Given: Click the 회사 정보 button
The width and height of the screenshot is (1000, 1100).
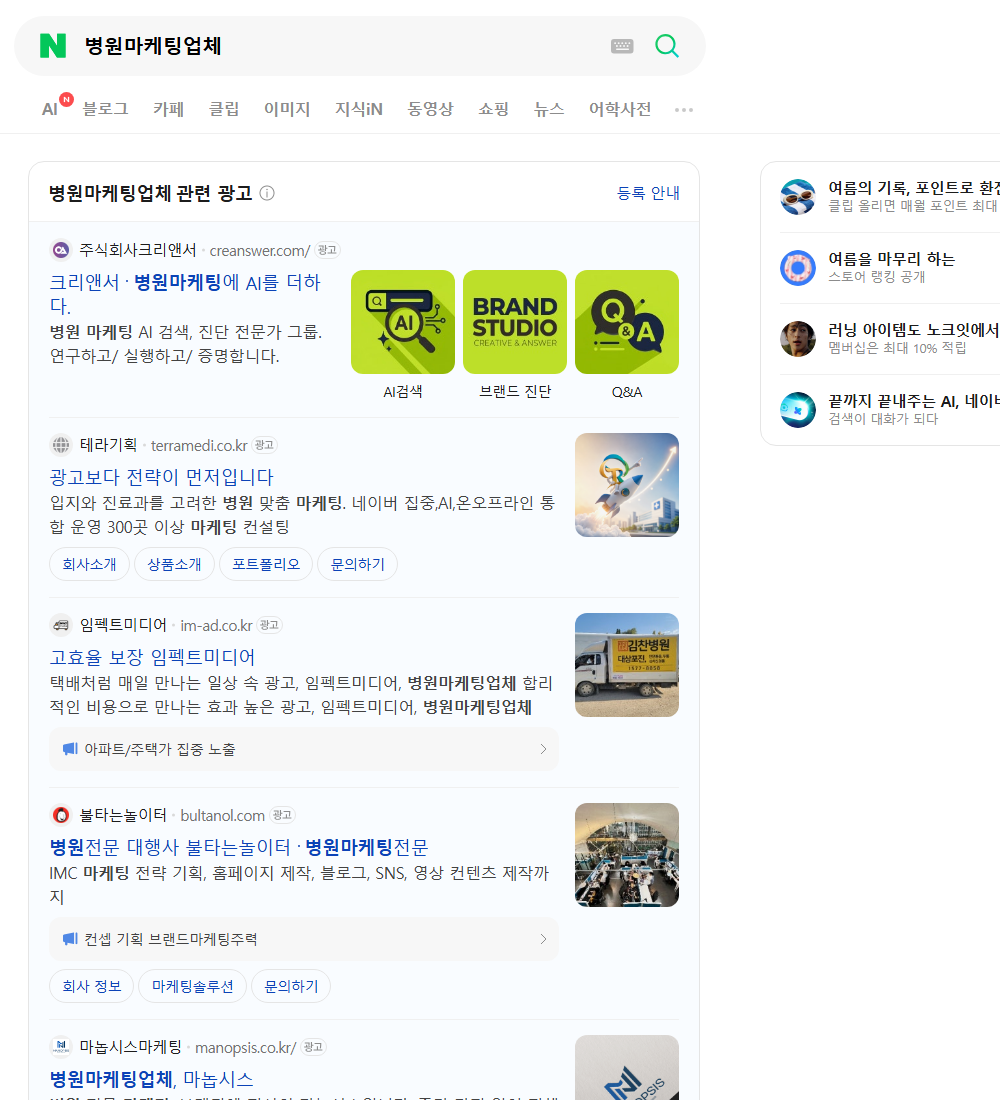Looking at the screenshot, I should click(x=92, y=986).
